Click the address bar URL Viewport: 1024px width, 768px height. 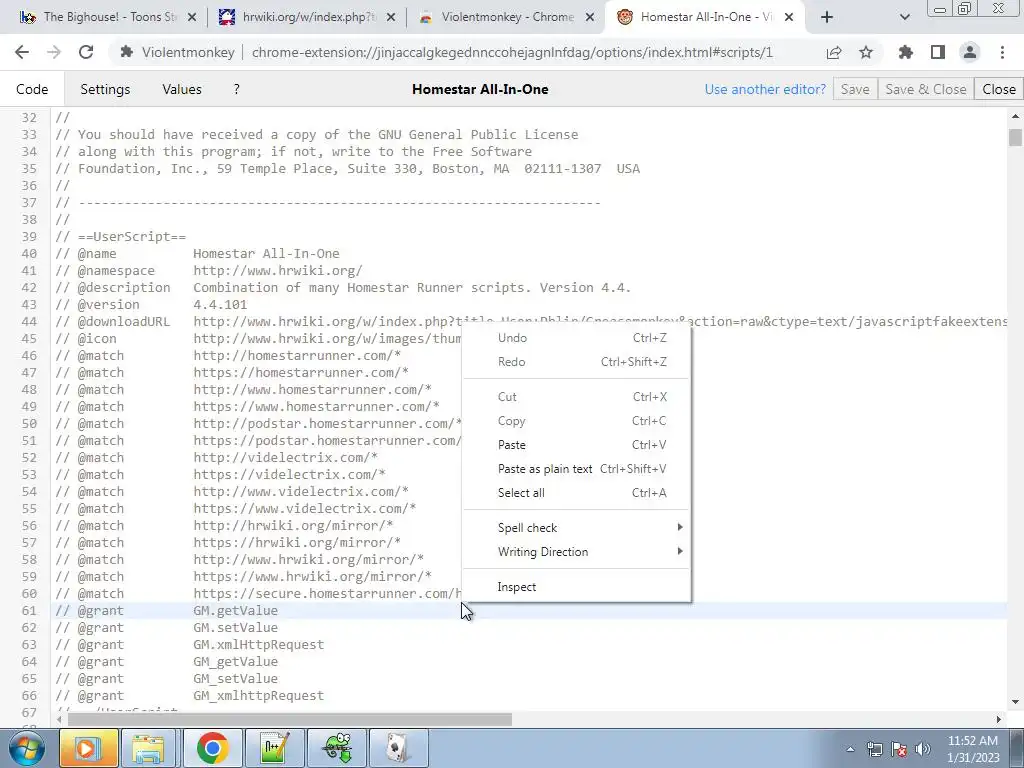click(x=512, y=52)
